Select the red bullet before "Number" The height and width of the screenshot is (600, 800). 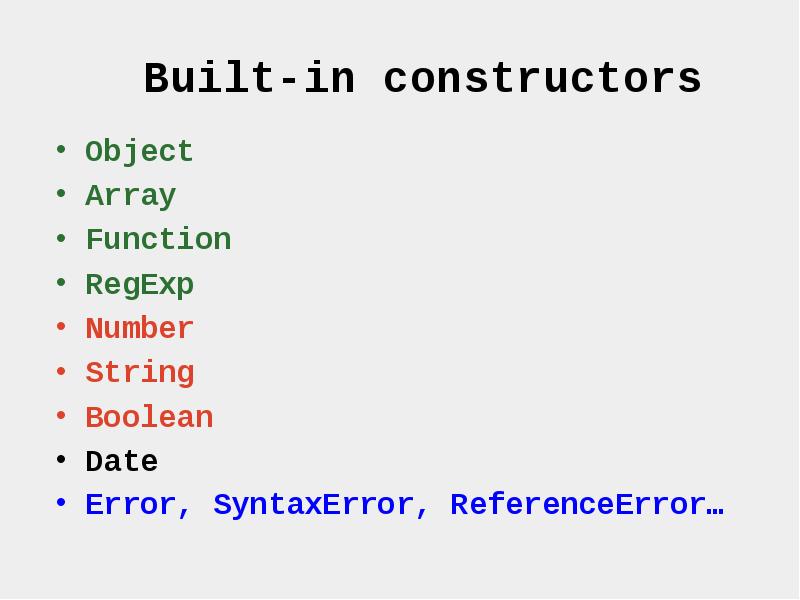(62, 328)
